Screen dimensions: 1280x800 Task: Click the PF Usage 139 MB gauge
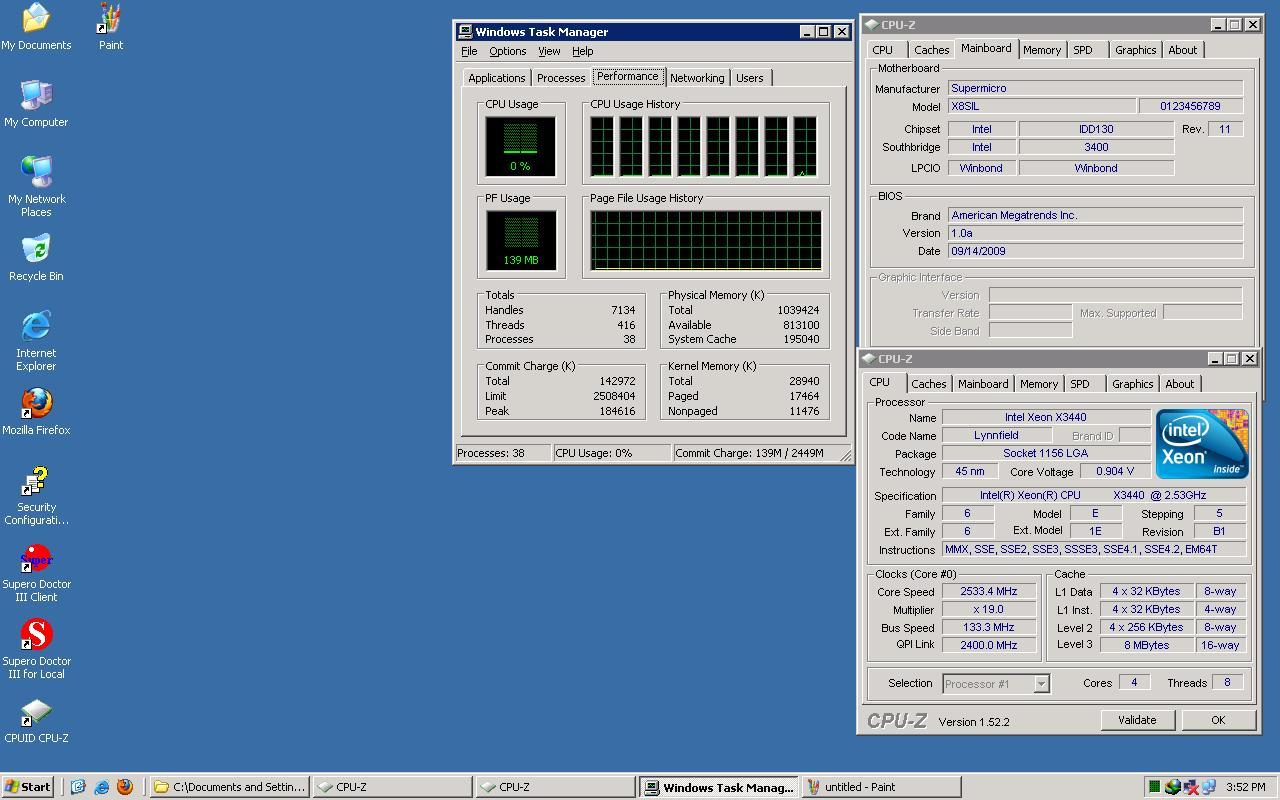pyautogui.click(x=520, y=240)
